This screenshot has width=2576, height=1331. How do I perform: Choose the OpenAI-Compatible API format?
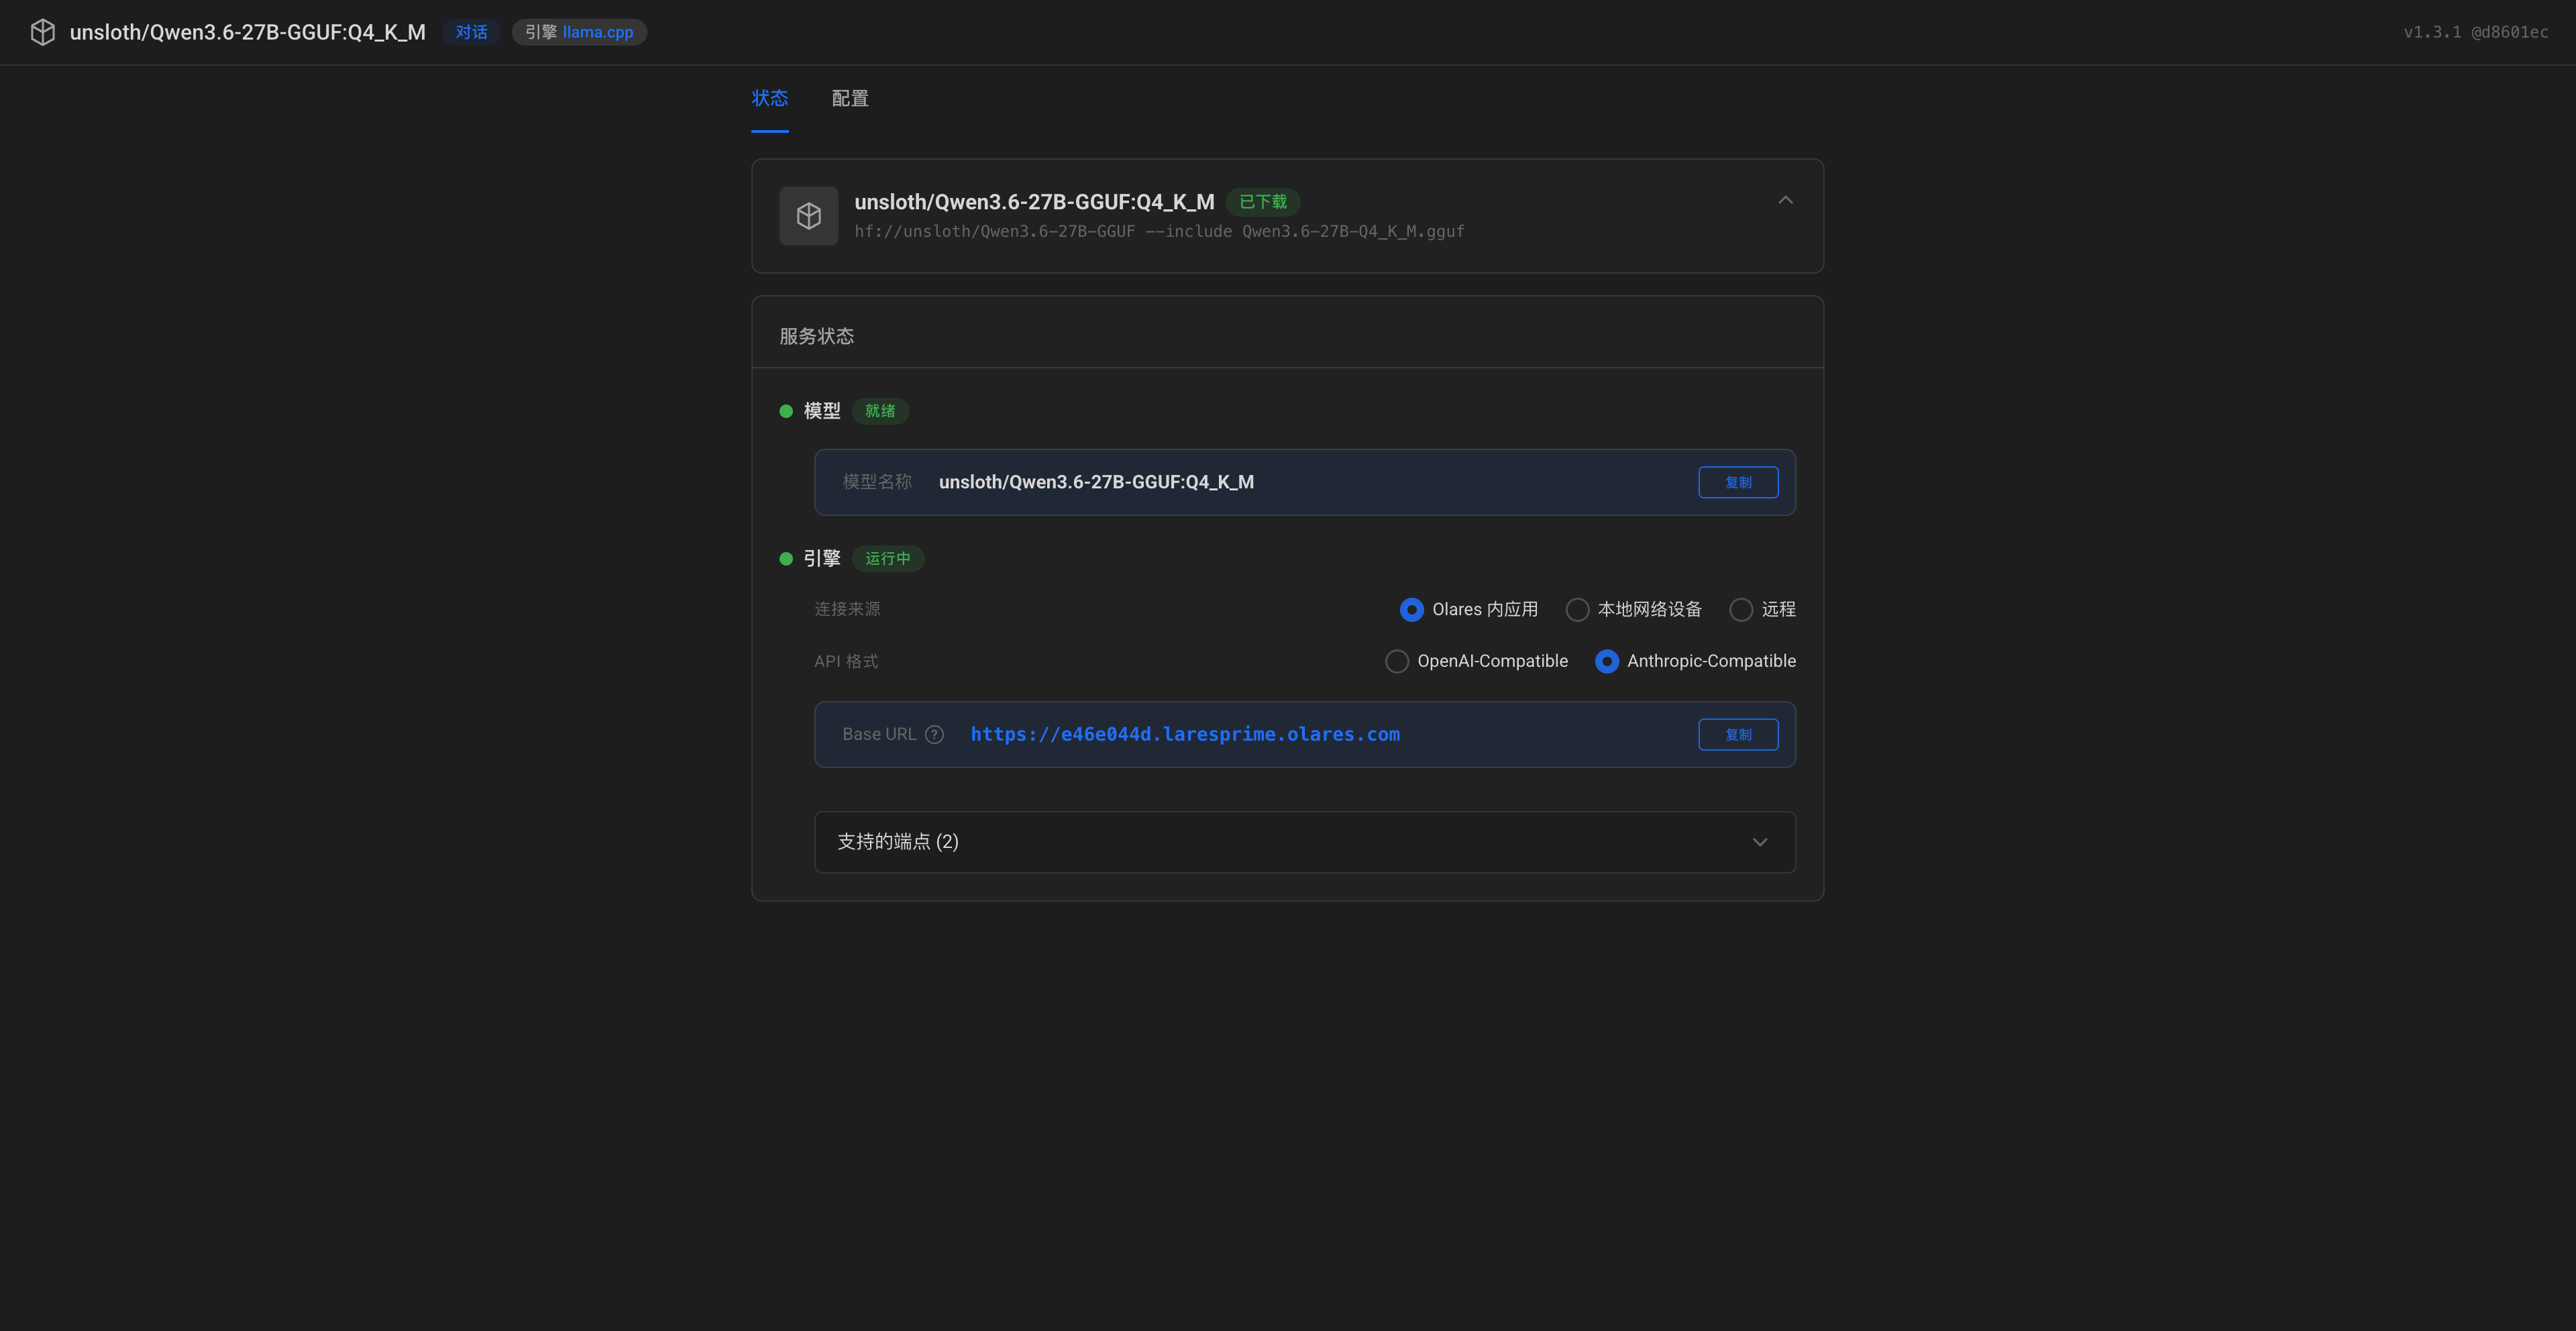(x=1477, y=661)
